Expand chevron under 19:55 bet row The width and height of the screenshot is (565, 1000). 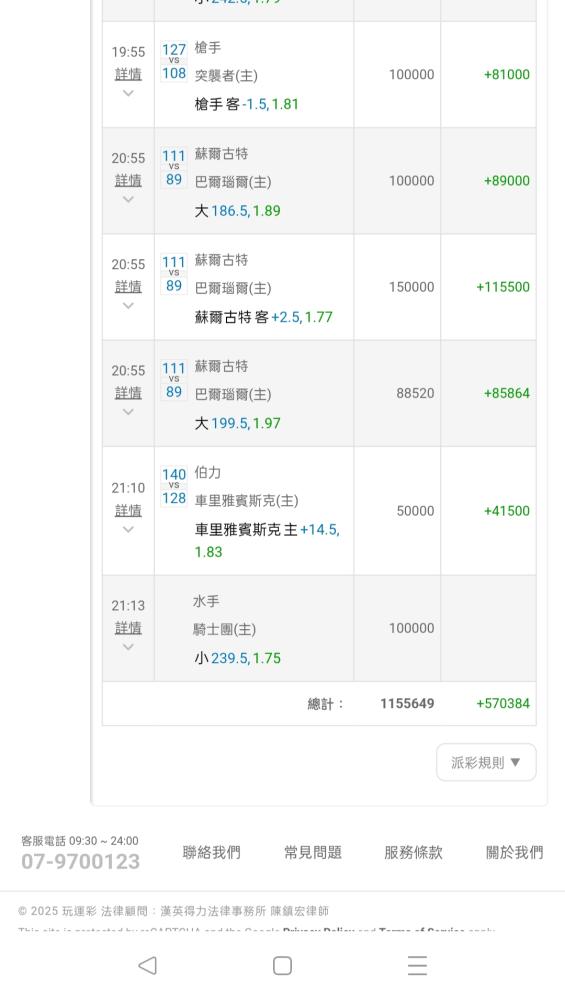tap(128, 93)
